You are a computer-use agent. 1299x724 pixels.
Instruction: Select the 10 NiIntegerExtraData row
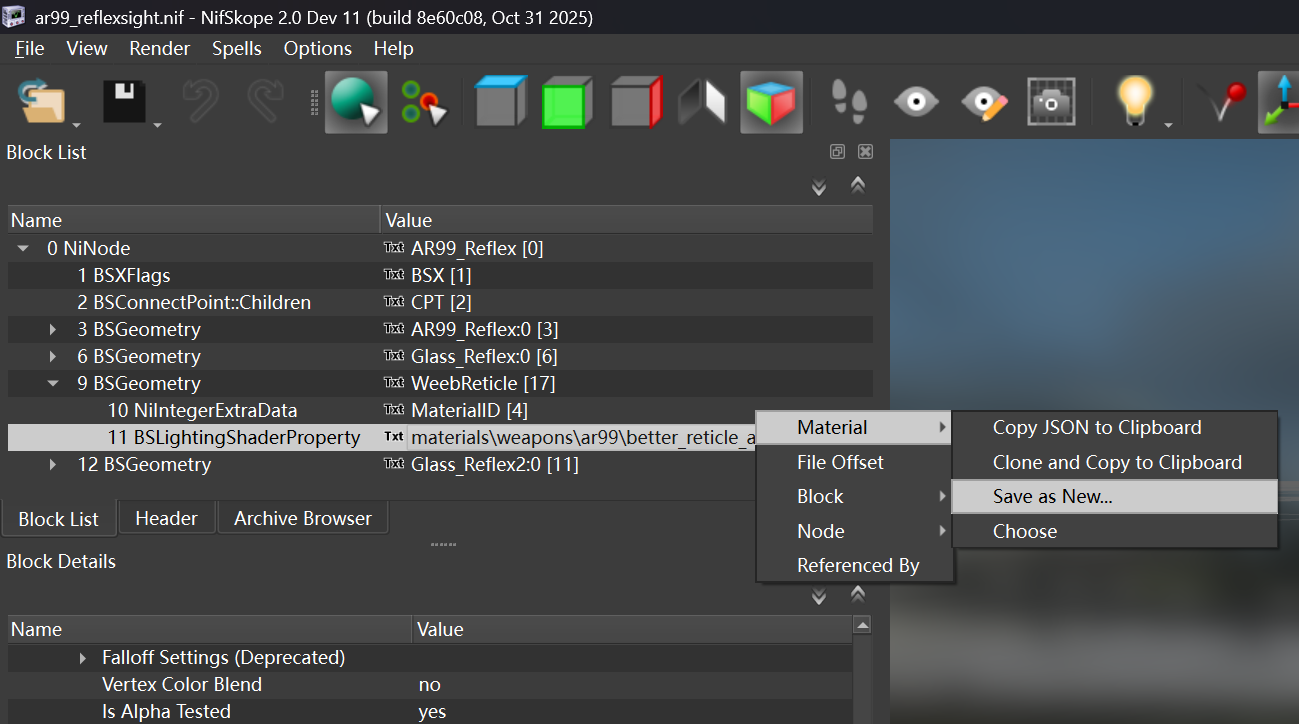(440, 410)
